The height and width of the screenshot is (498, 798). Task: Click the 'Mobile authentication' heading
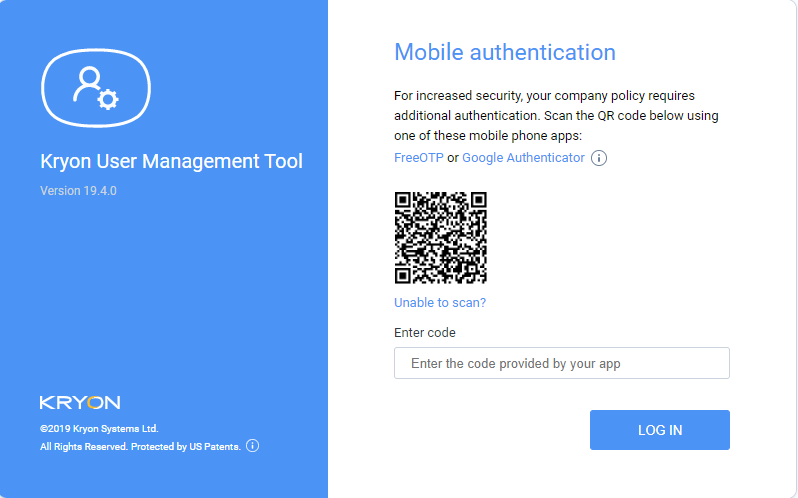pyautogui.click(x=505, y=52)
